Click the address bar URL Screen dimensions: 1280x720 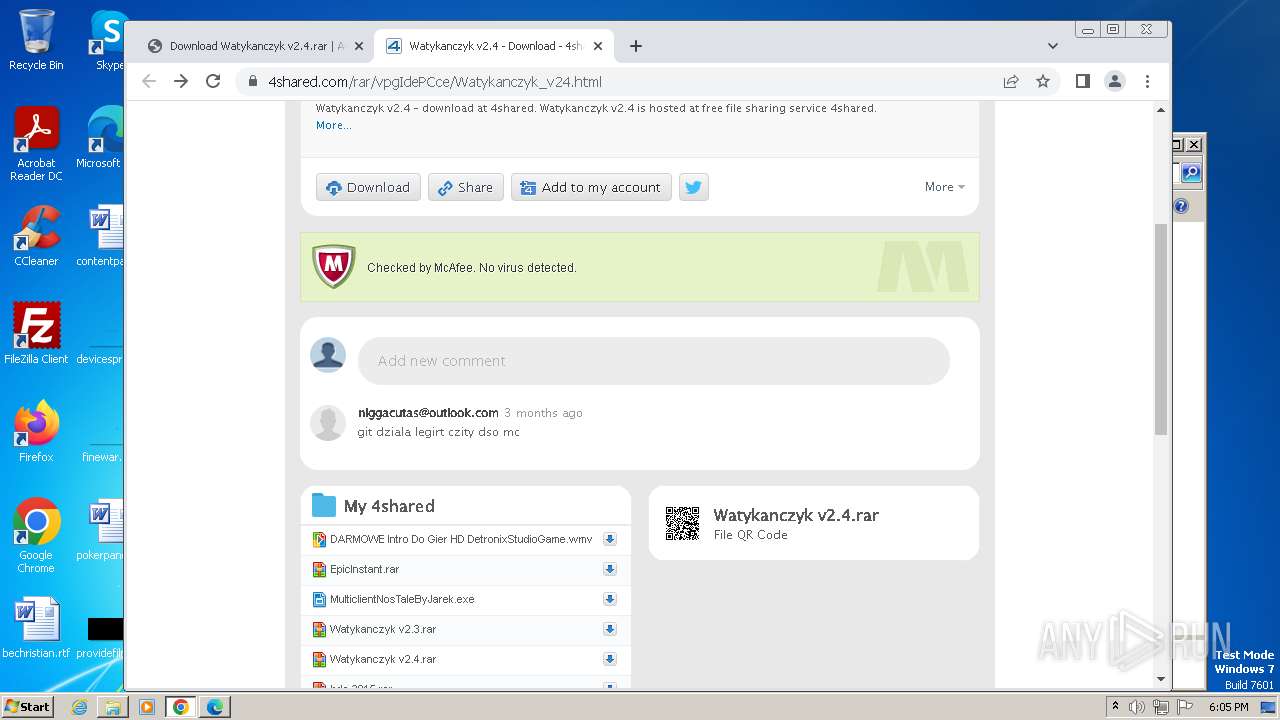435,82
